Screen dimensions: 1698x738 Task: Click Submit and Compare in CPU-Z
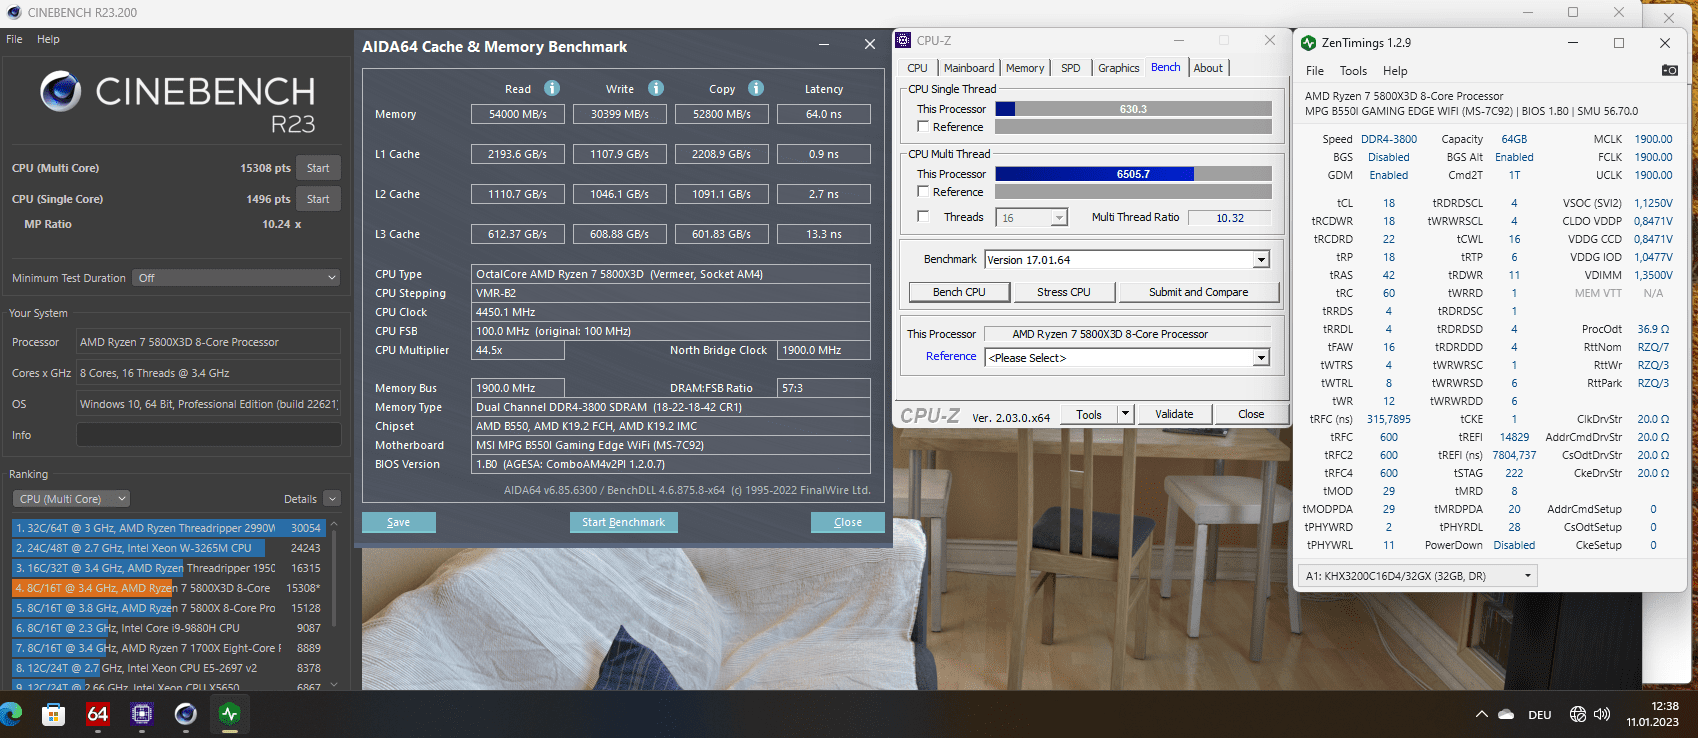point(1198,292)
